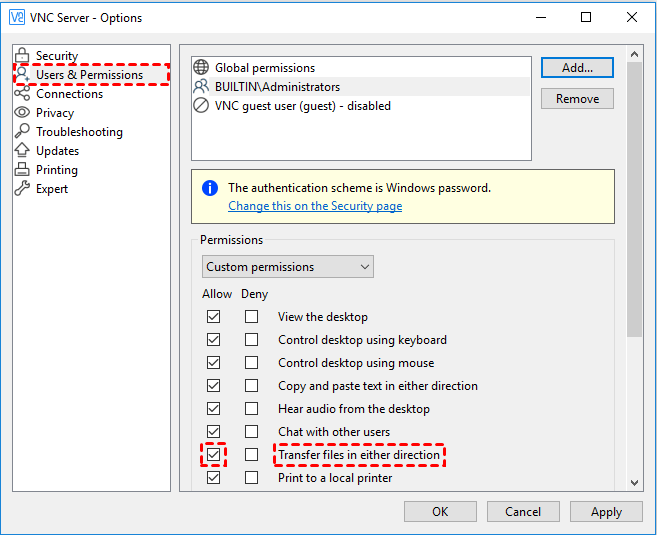Select Global permissions globe icon
657x535 pixels.
coord(201,67)
